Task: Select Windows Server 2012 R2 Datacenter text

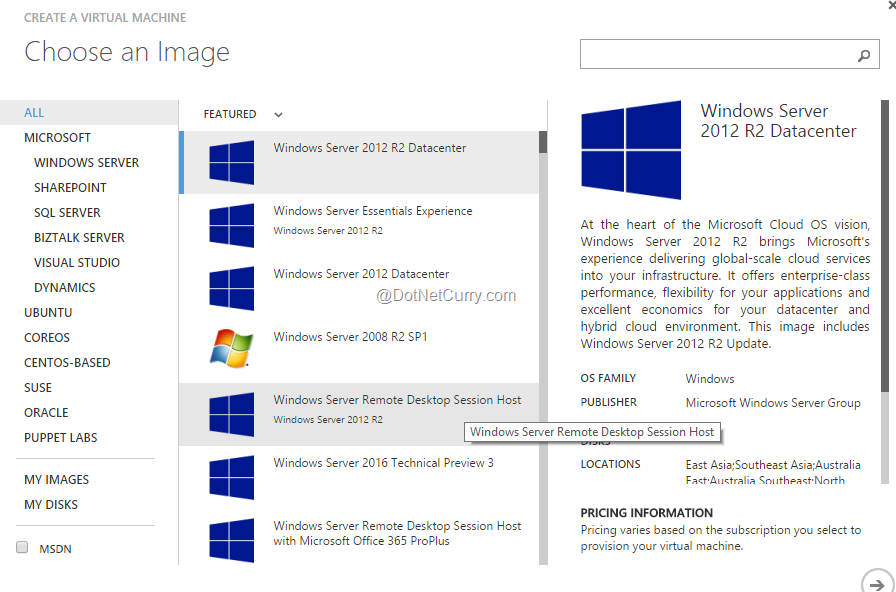Action: [x=370, y=148]
